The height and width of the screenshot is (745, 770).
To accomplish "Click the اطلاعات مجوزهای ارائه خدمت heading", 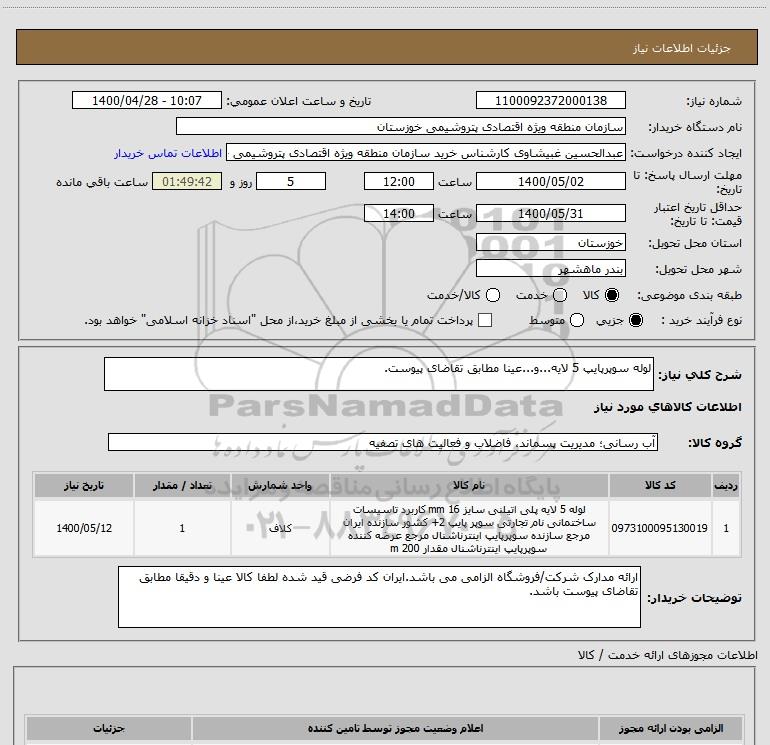I will (668, 655).
